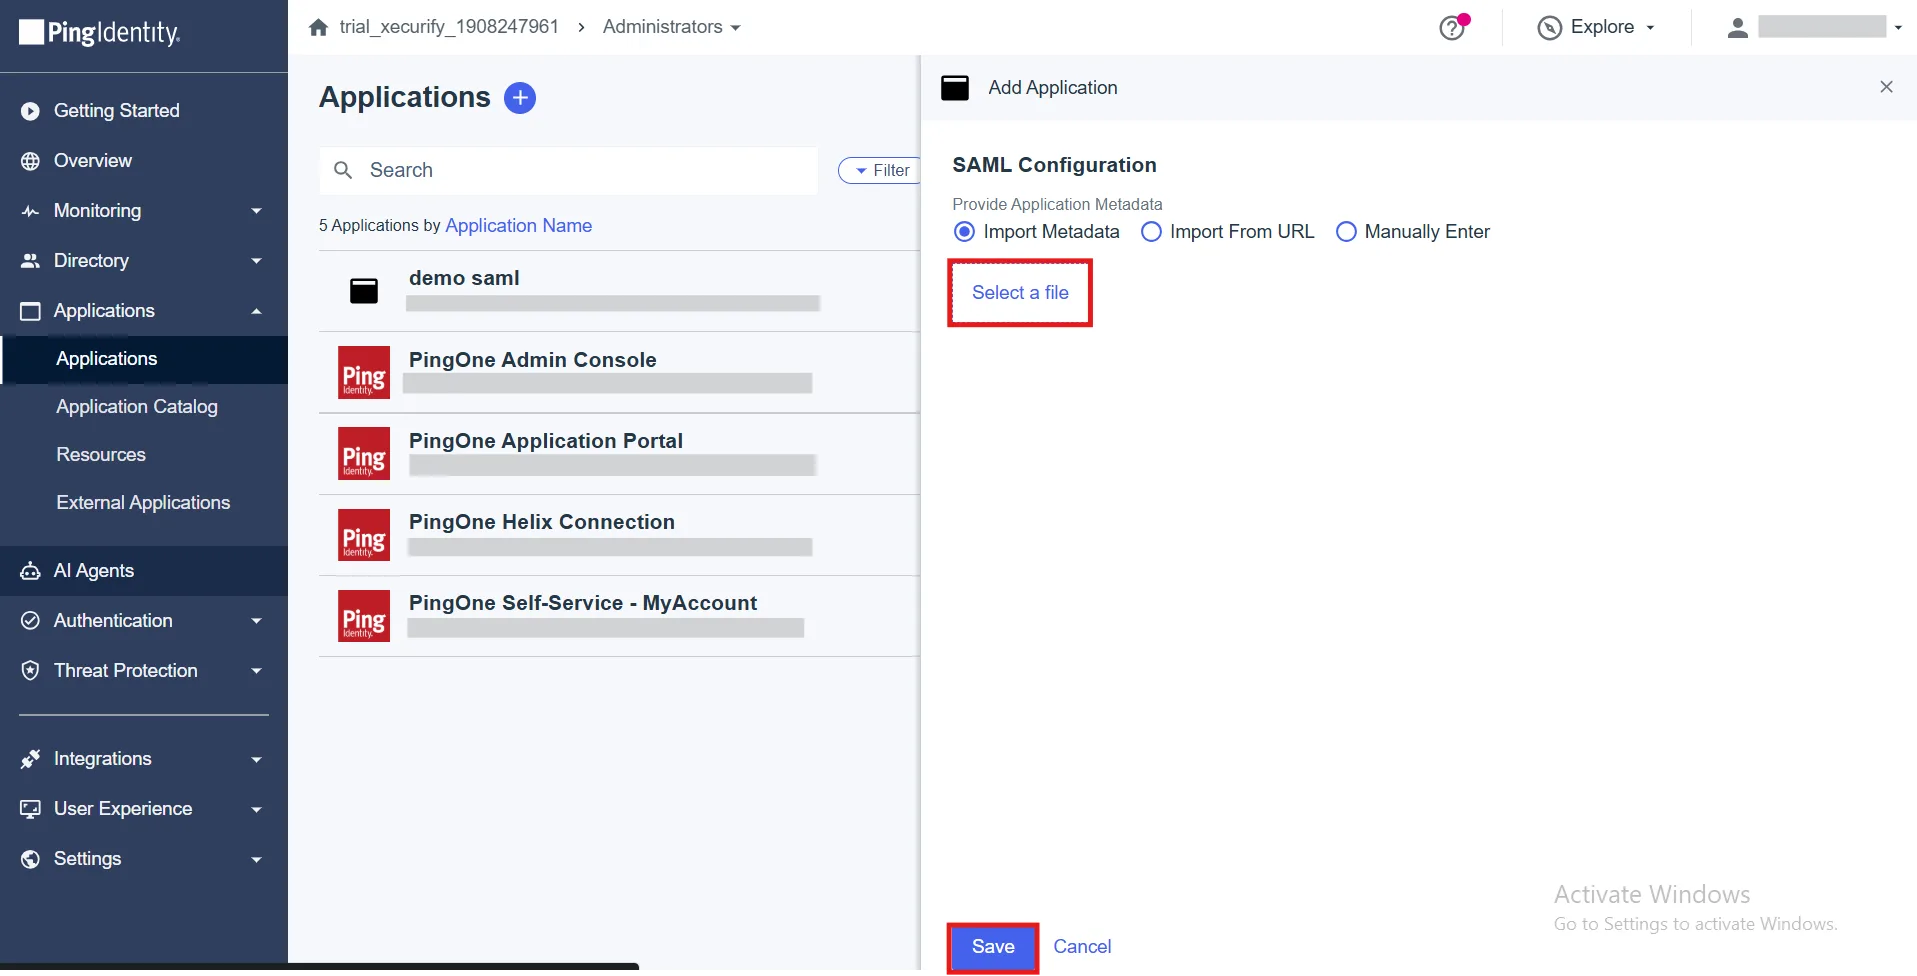Viewport: 1917px width, 976px height.
Task: Click the home icon in breadcrumb
Action: click(x=319, y=27)
